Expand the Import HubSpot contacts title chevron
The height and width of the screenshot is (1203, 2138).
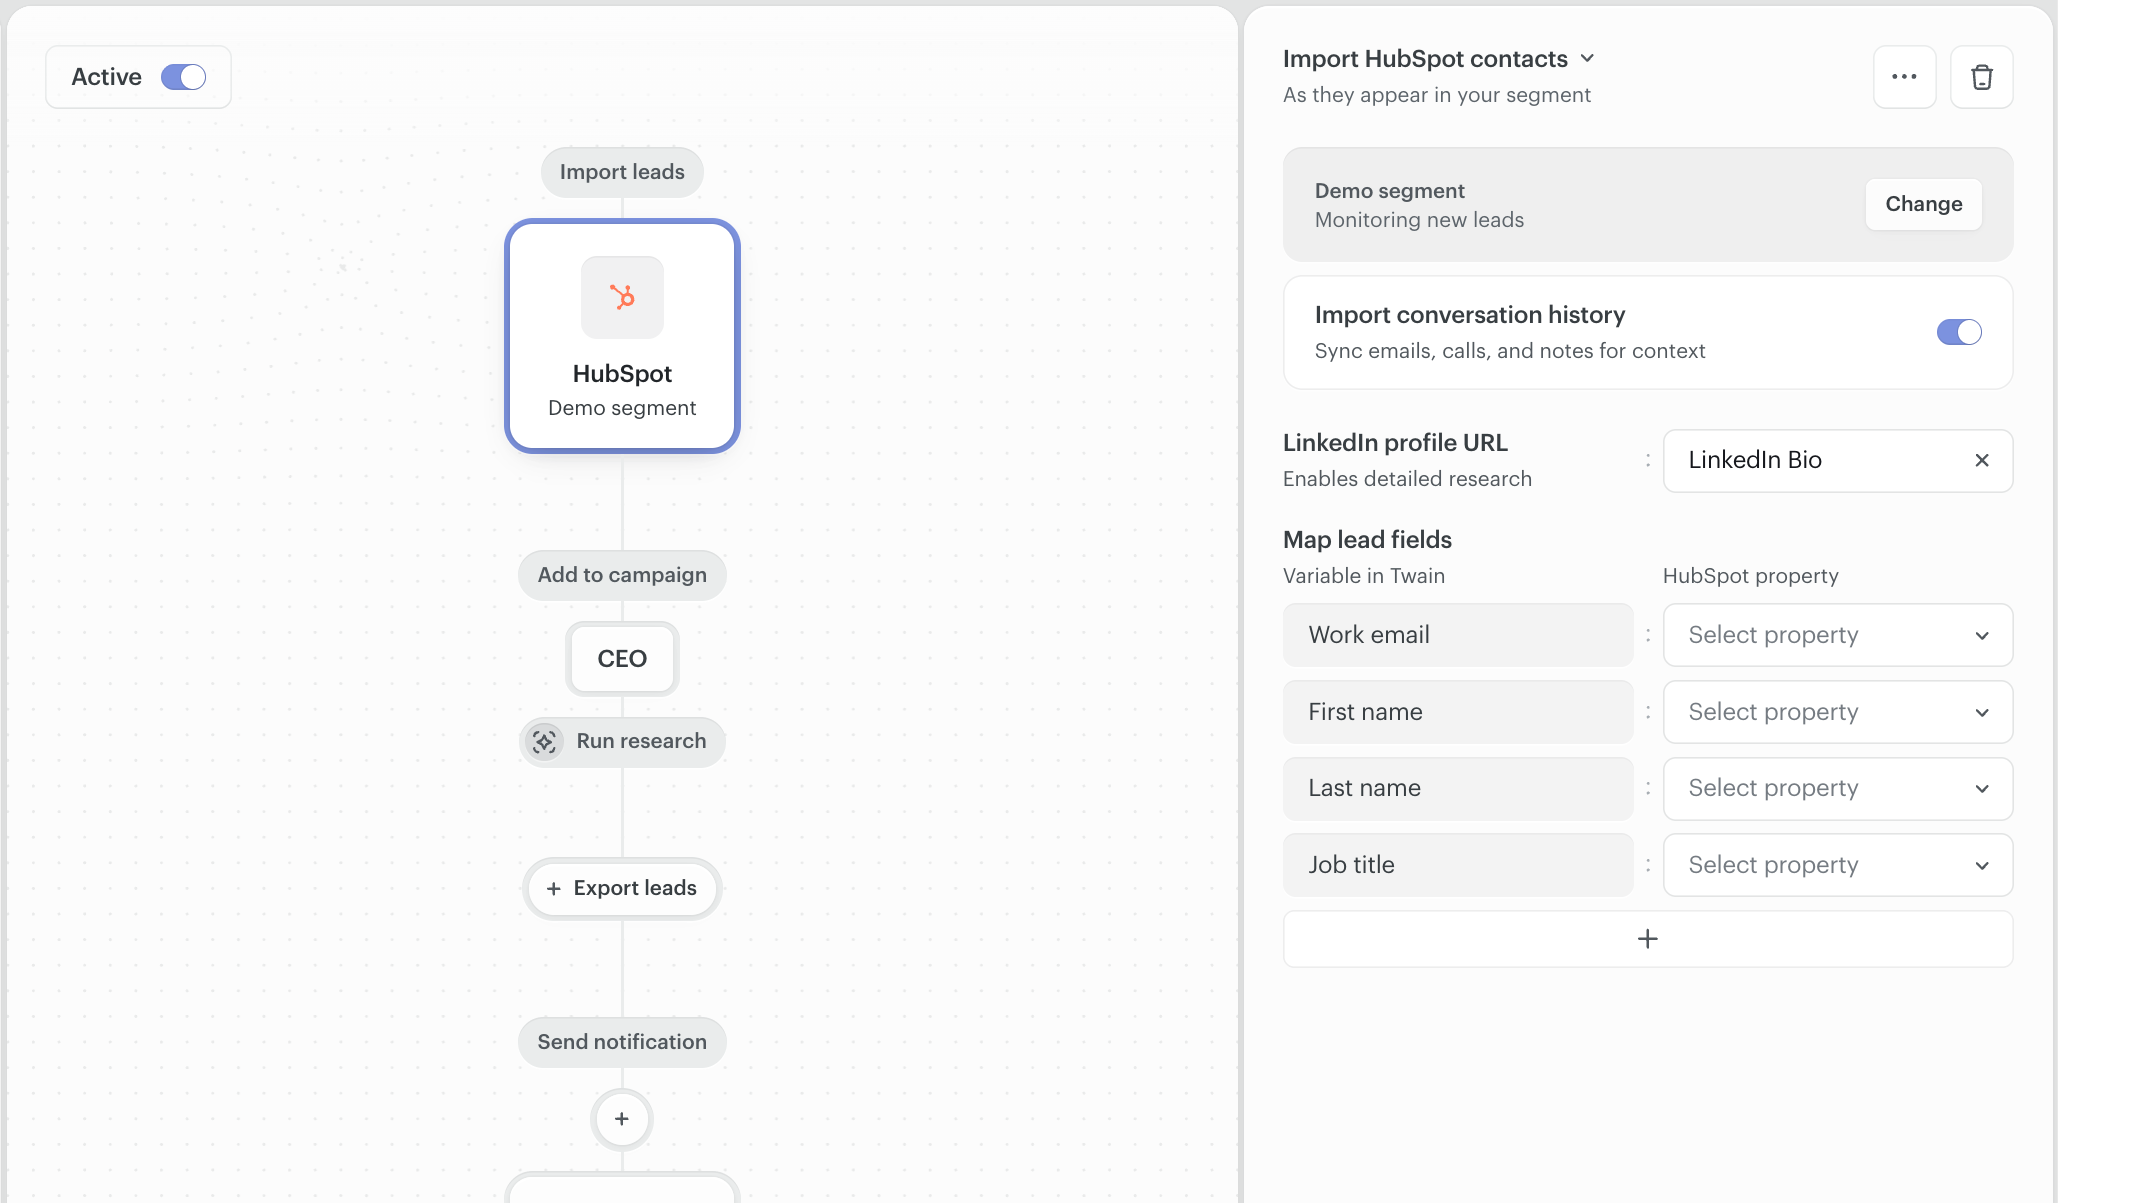(x=1587, y=59)
